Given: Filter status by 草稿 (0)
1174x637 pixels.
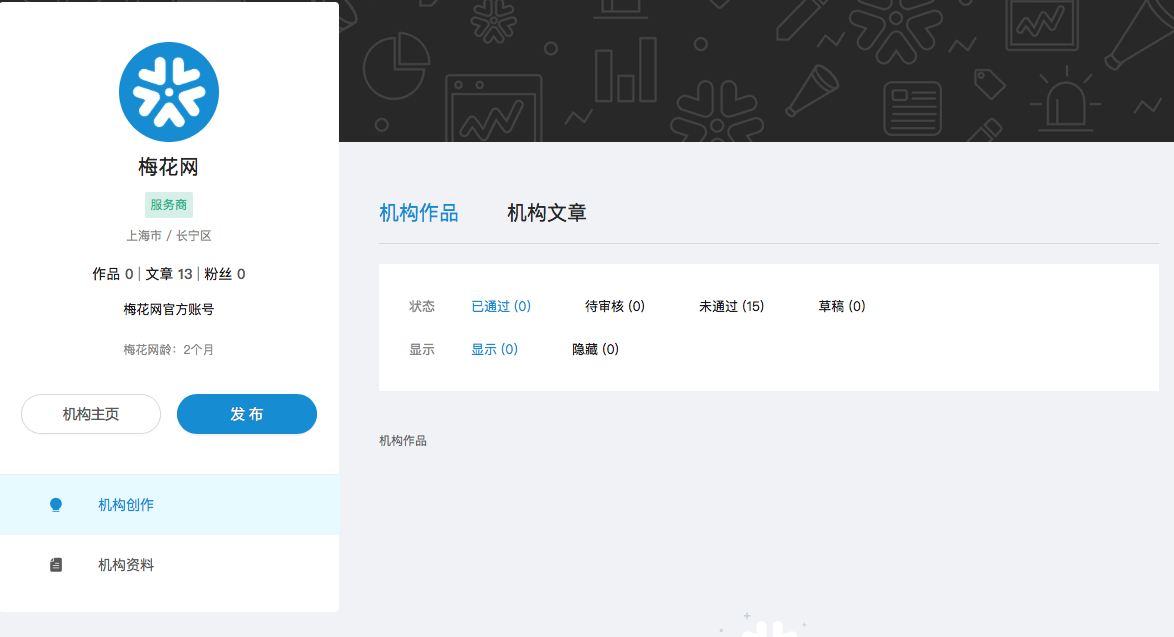Looking at the screenshot, I should click(x=842, y=306).
